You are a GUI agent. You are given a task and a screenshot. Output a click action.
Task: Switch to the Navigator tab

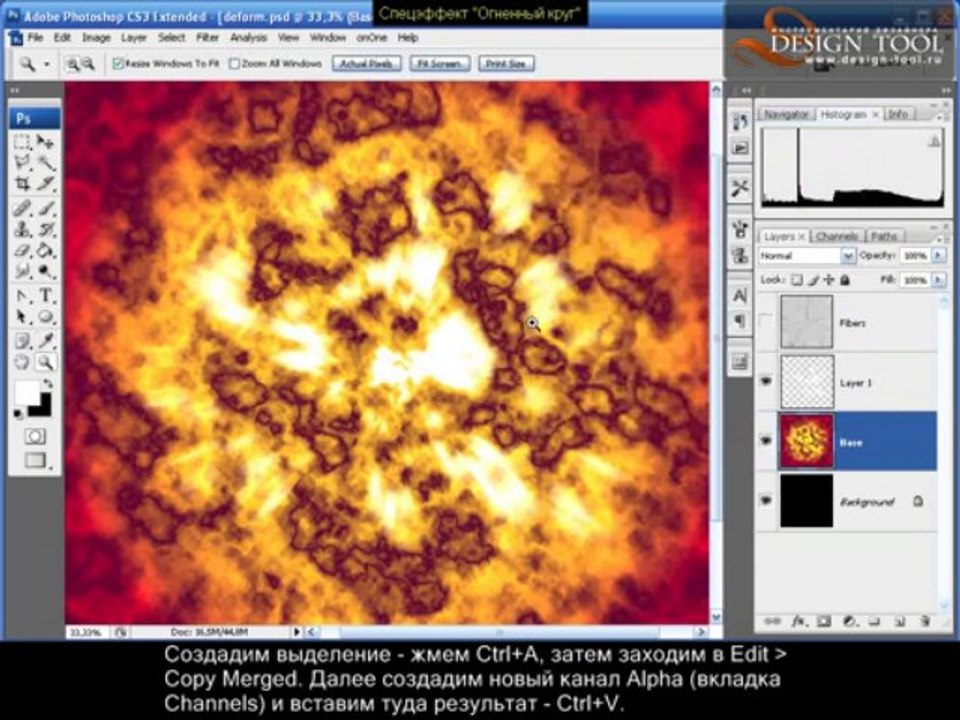[x=786, y=114]
